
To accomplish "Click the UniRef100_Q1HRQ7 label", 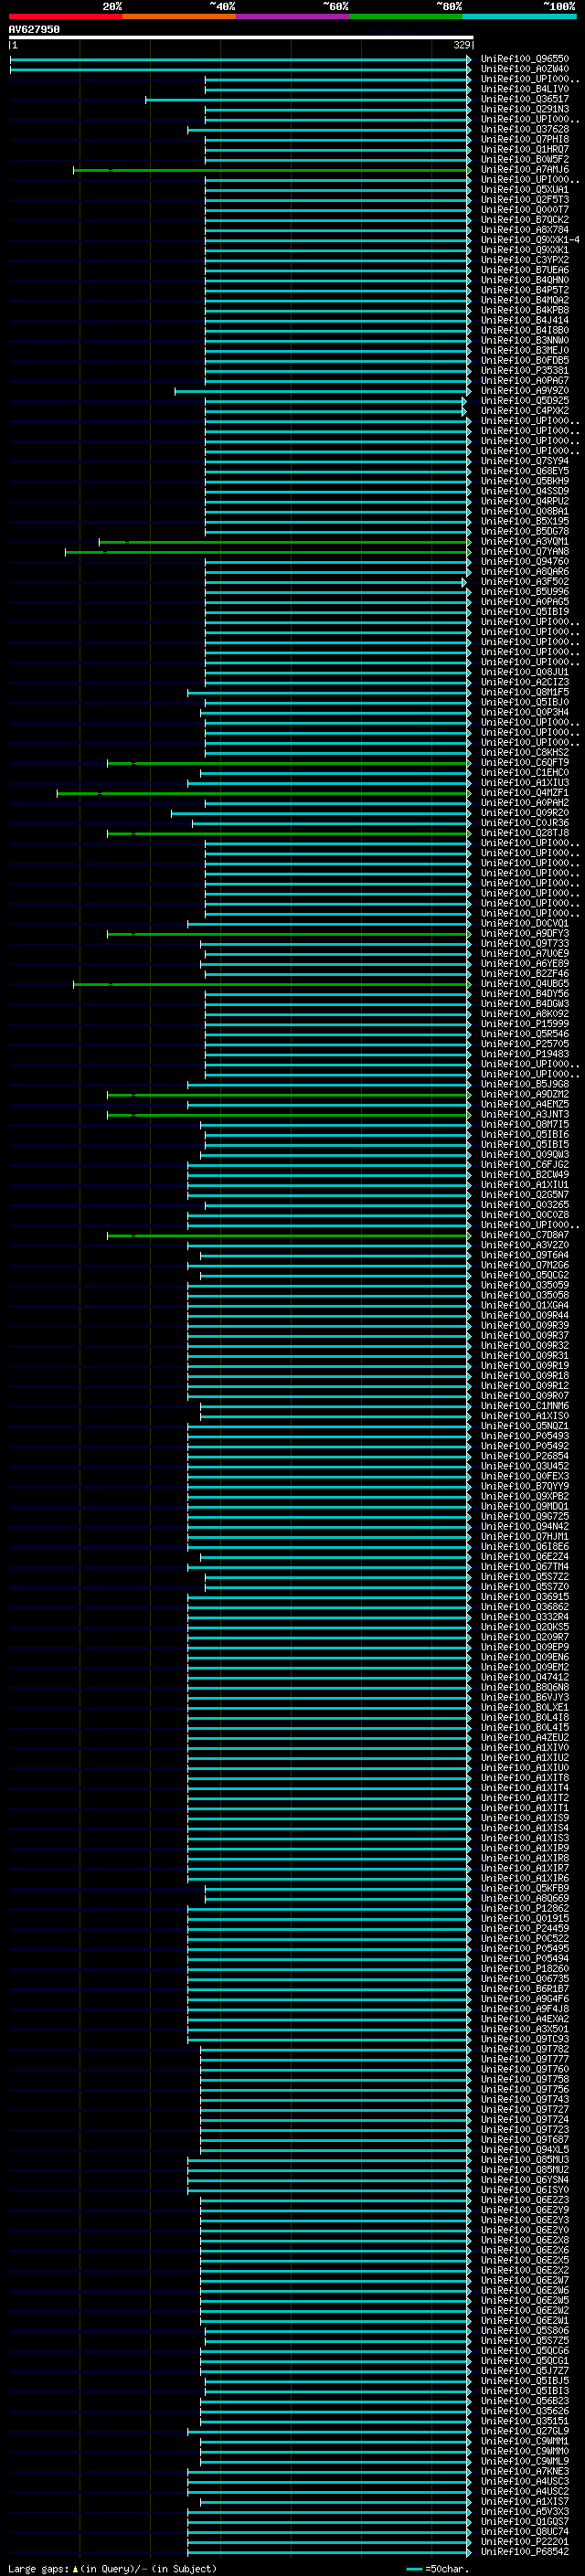I will click(x=525, y=149).
